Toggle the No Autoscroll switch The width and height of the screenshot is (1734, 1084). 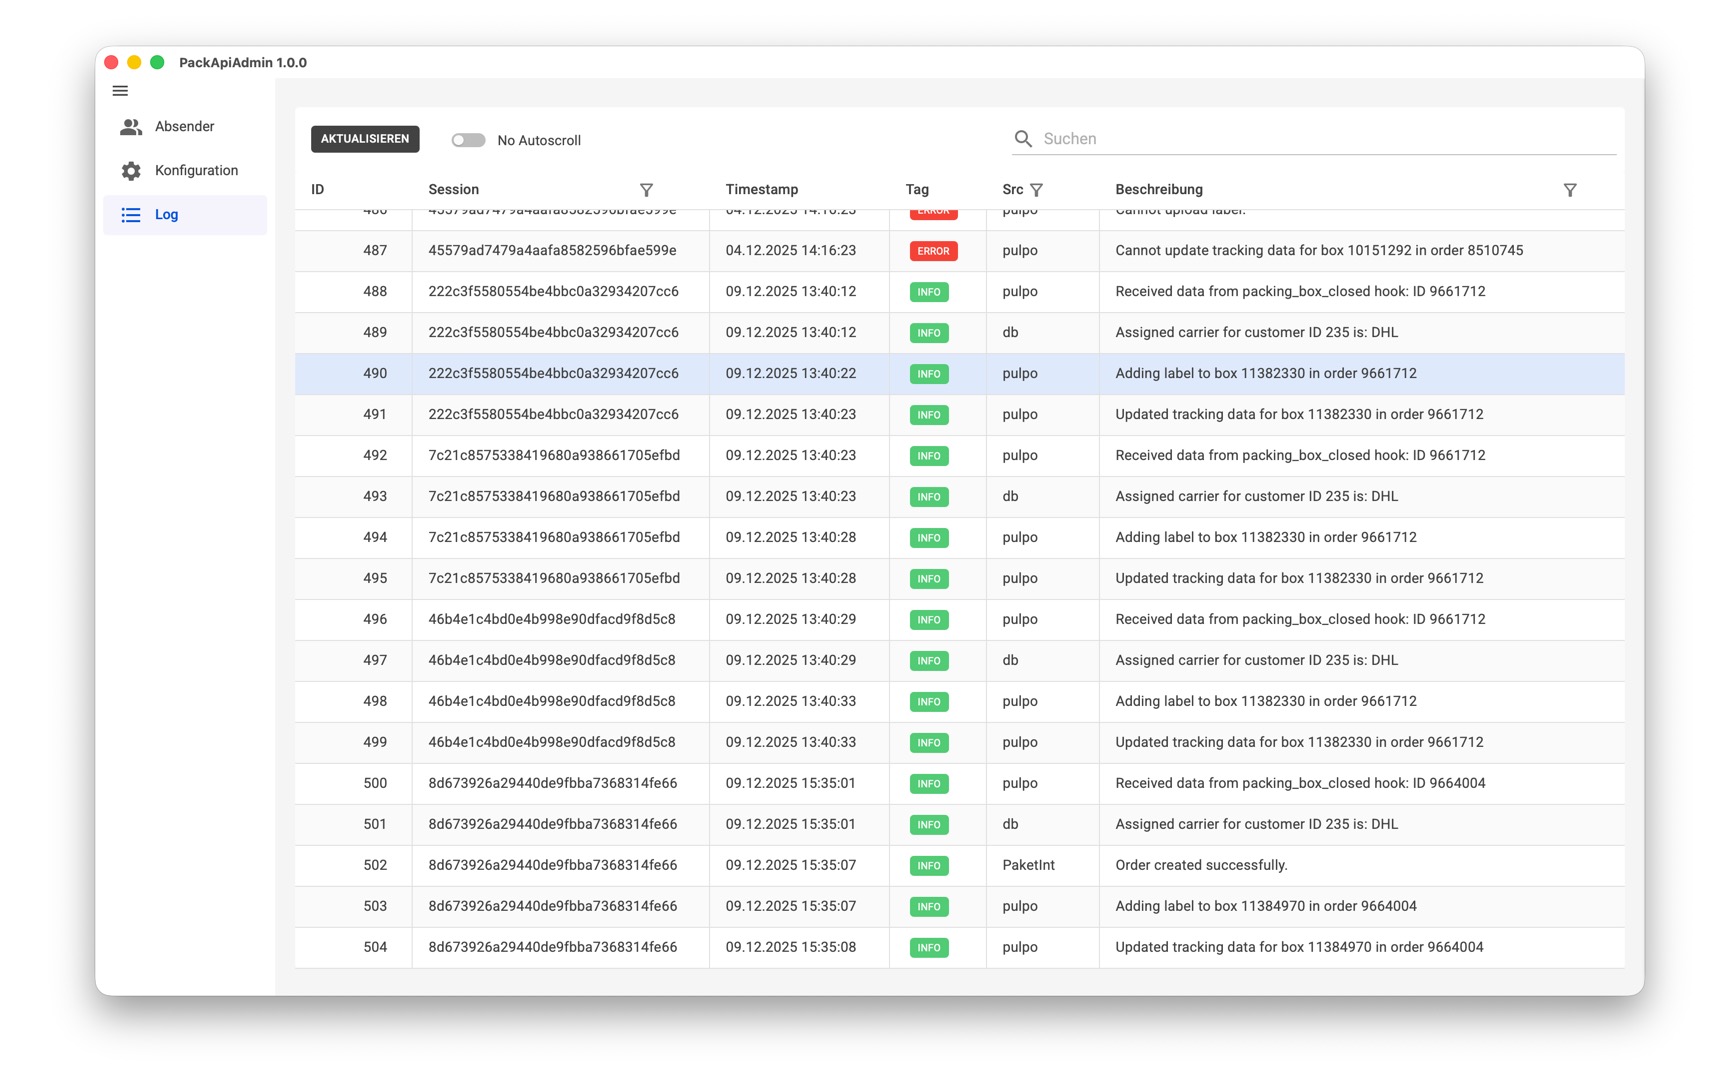468,140
